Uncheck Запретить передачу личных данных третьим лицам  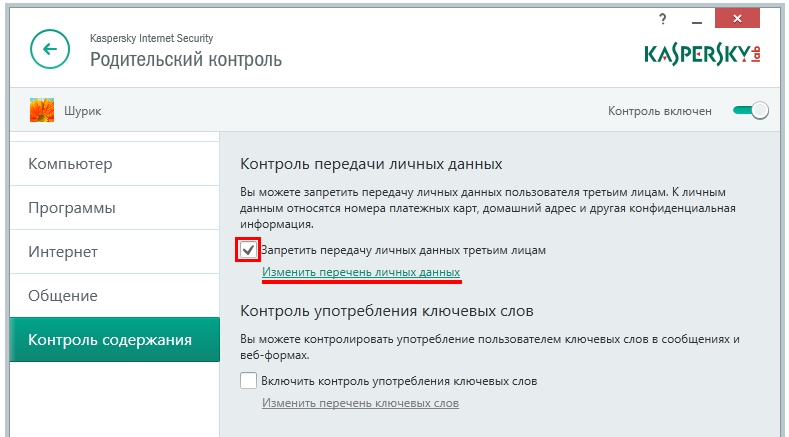tap(248, 249)
